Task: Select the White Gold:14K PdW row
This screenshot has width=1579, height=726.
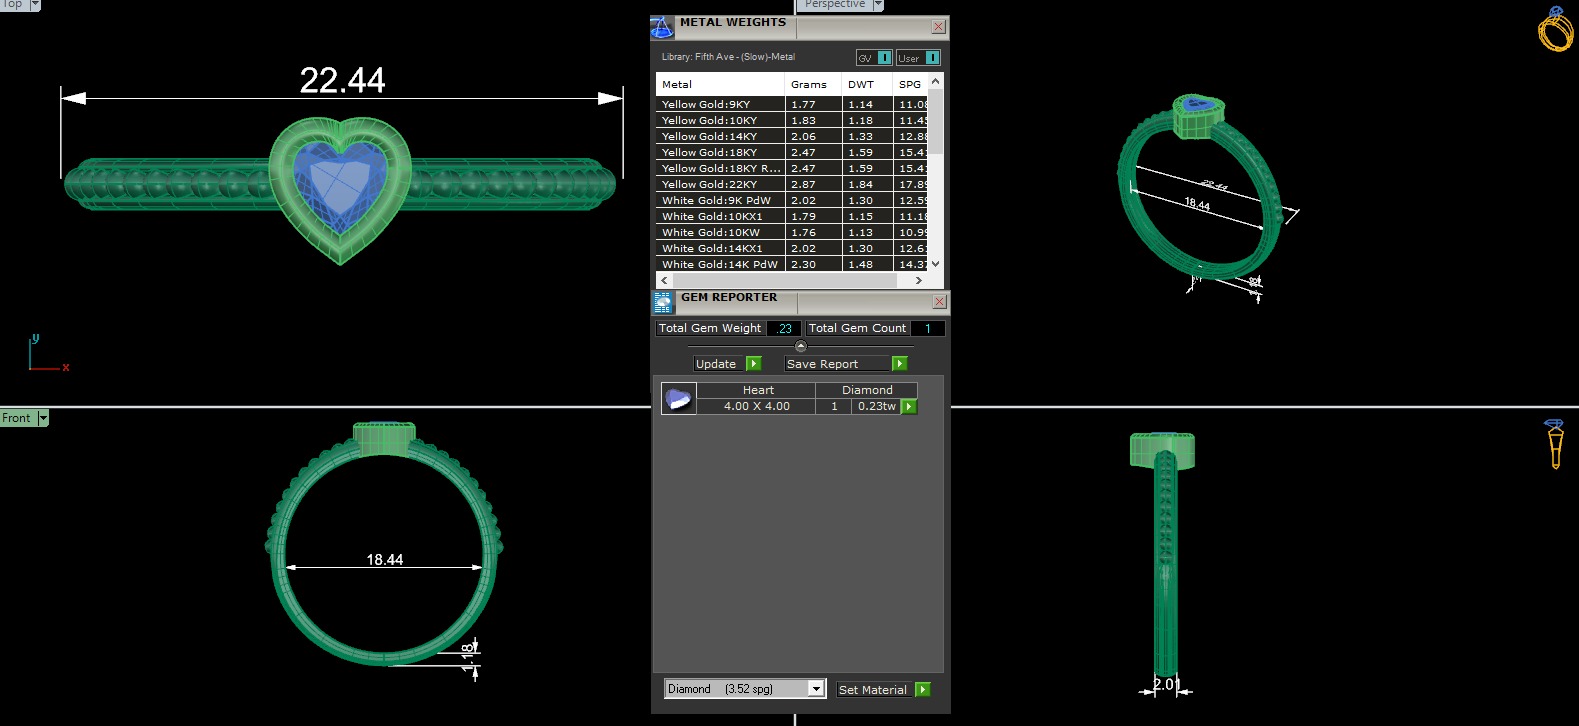Action: [792, 264]
